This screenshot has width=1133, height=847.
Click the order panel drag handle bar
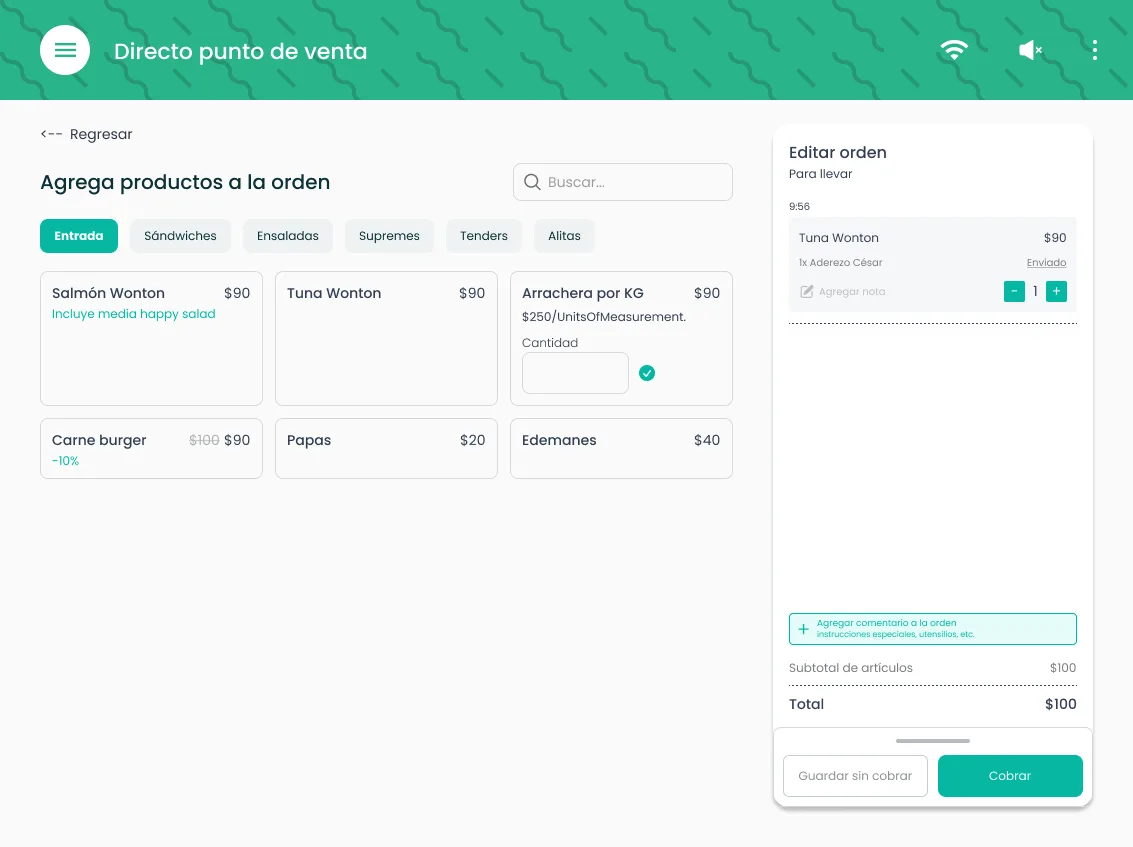pos(932,741)
